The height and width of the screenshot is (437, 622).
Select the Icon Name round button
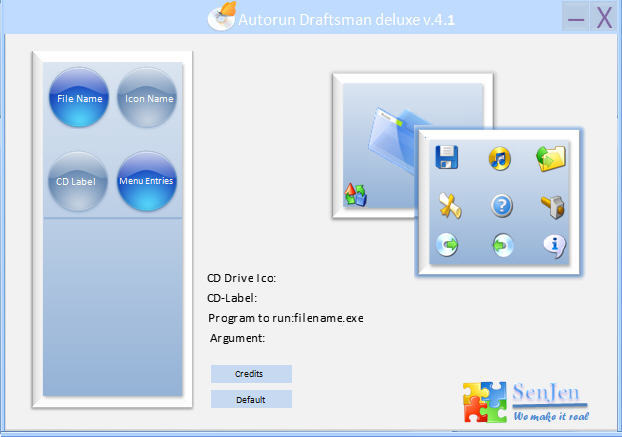click(x=148, y=98)
